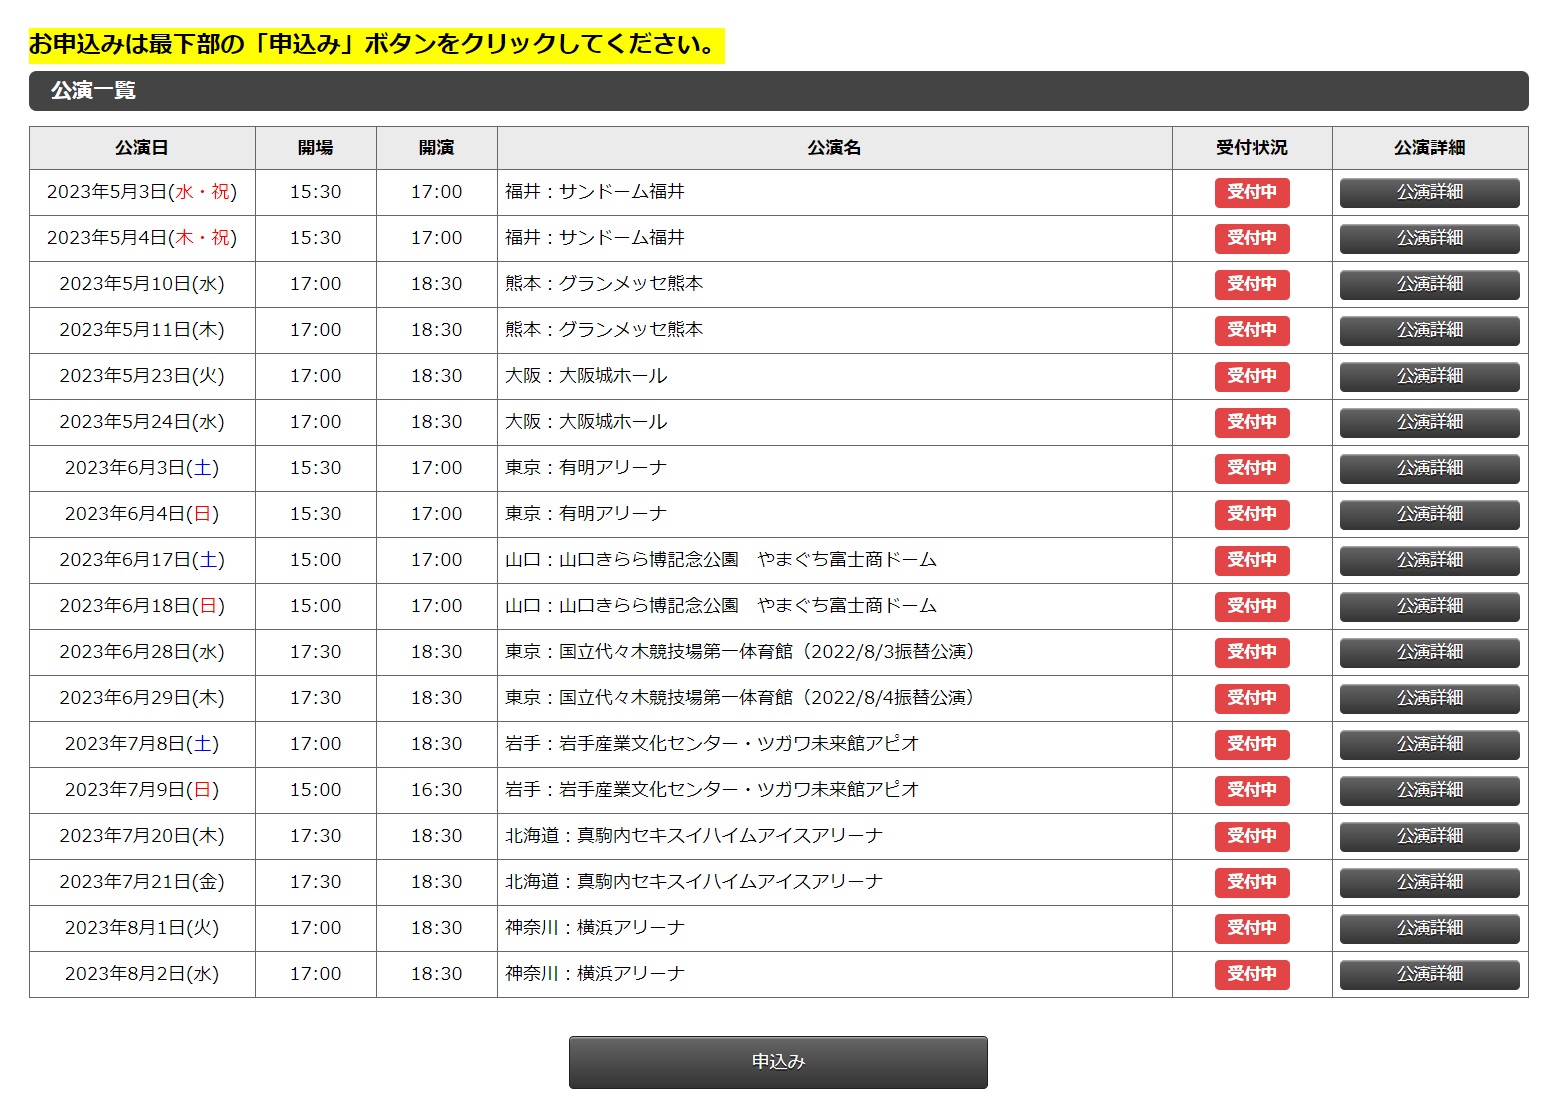Open 公演詳細 for 2023年5月23日 performance
Image resolution: width=1561 pixels, height=1117 pixels.
(1429, 376)
